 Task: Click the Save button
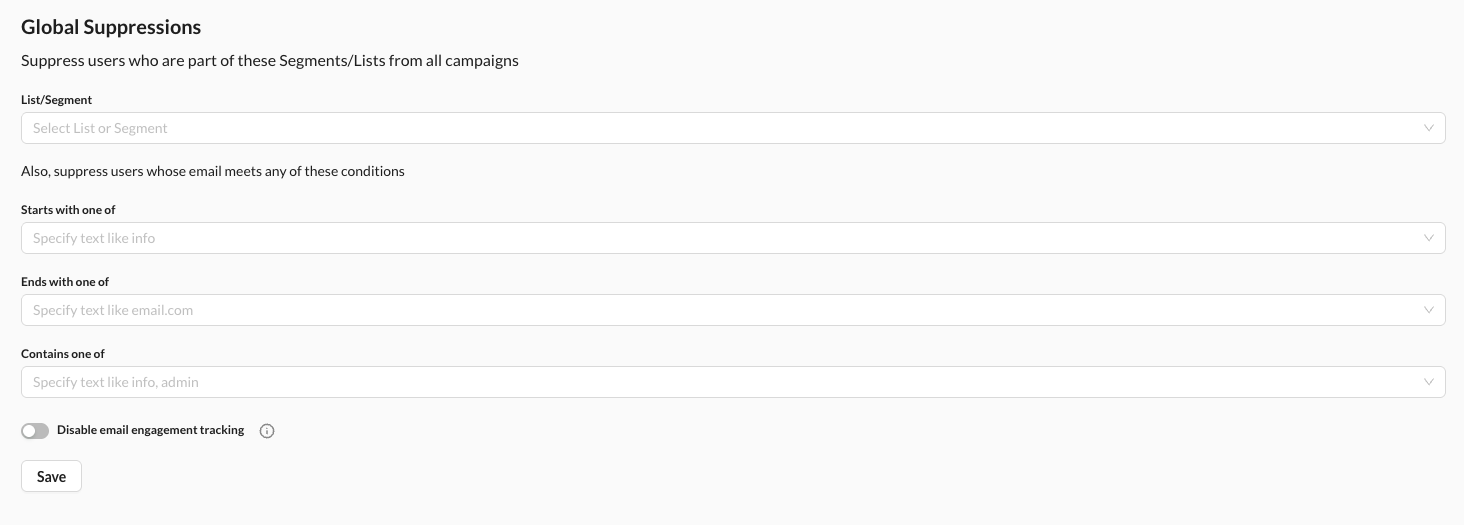click(51, 477)
